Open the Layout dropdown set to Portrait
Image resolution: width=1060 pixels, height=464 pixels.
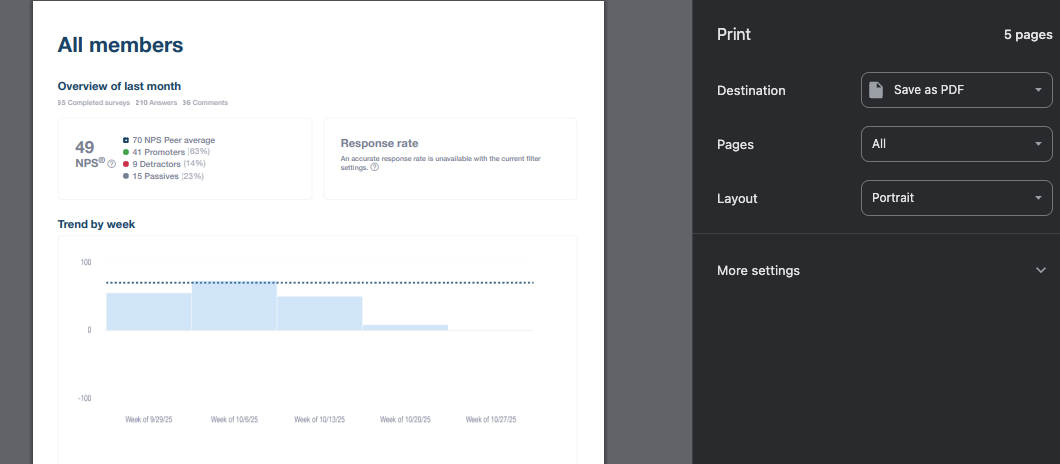pyautogui.click(x=956, y=198)
